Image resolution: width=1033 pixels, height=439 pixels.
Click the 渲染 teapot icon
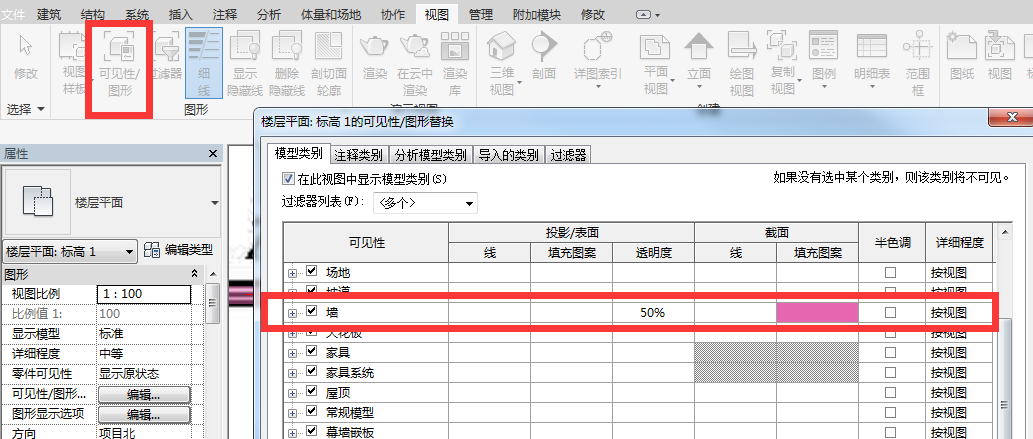[x=374, y=45]
